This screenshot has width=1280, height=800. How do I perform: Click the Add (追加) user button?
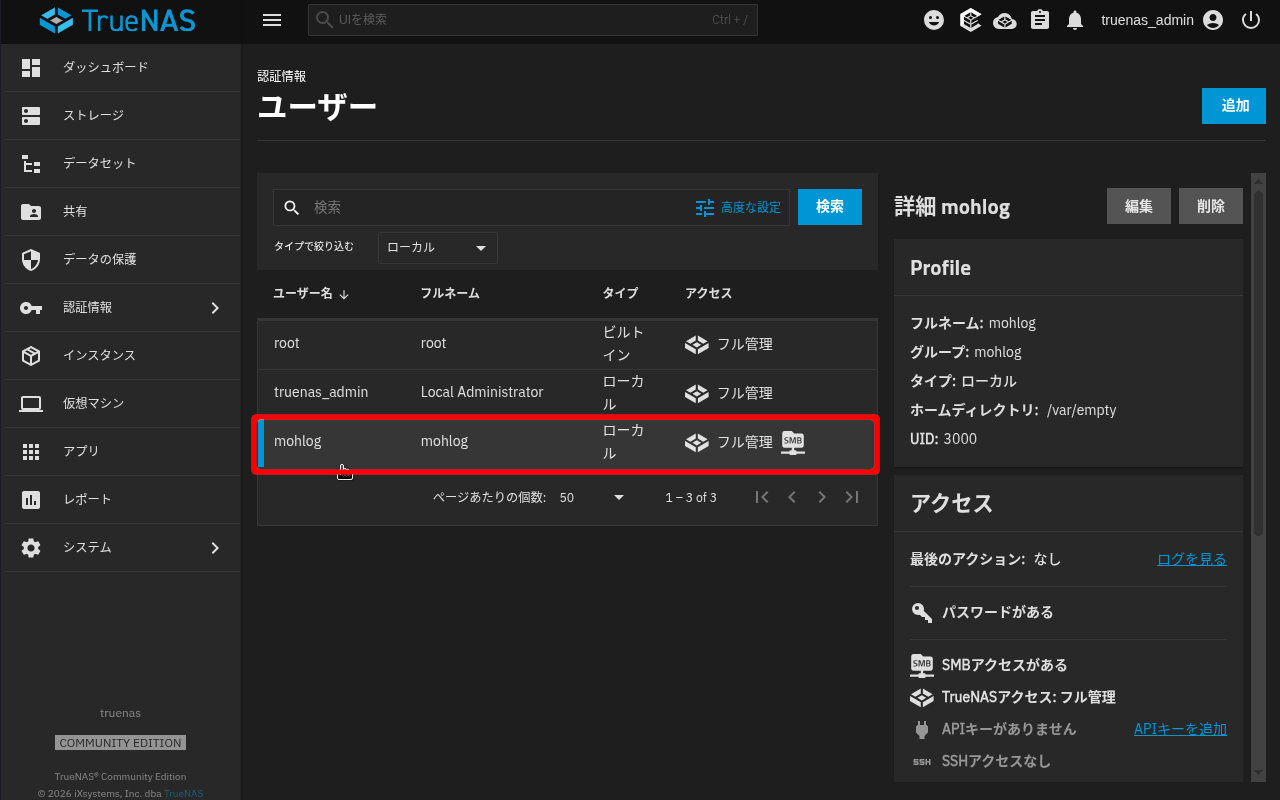(x=1234, y=106)
